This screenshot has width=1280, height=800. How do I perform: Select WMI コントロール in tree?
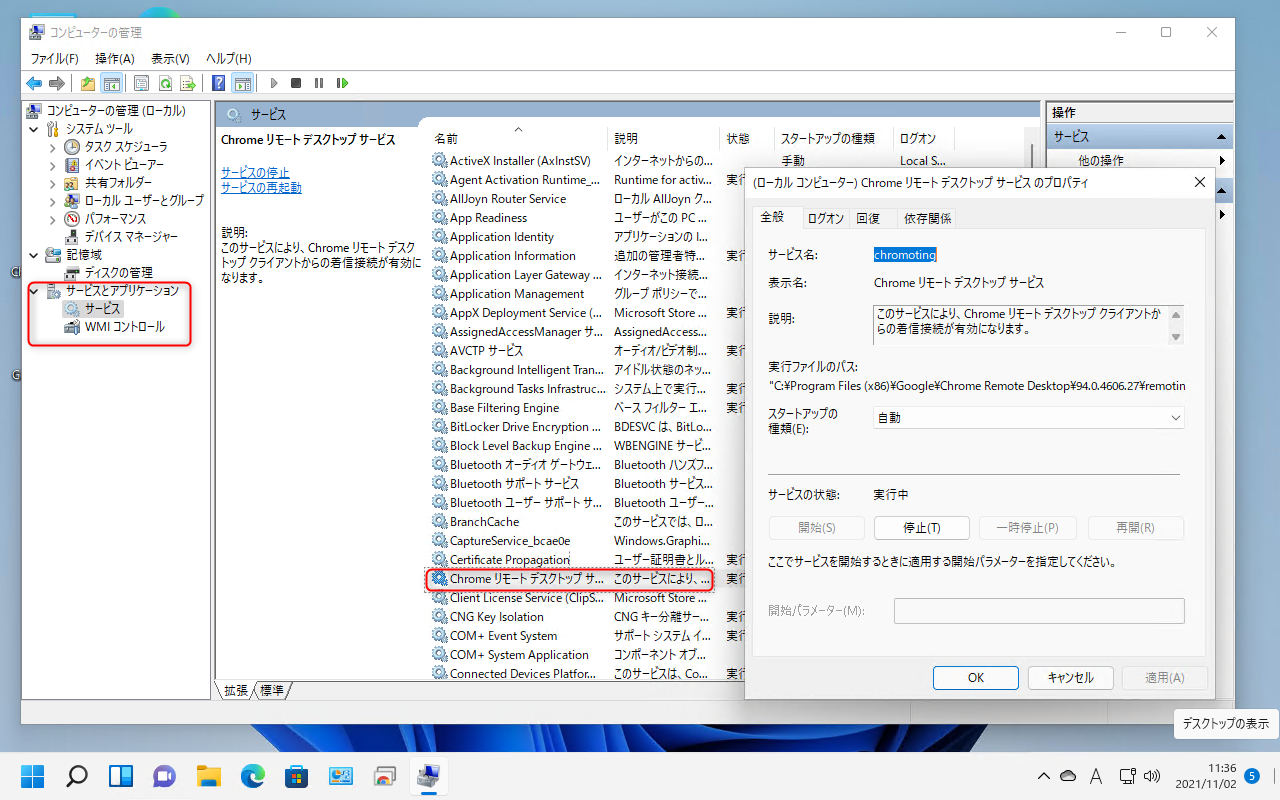coord(124,327)
